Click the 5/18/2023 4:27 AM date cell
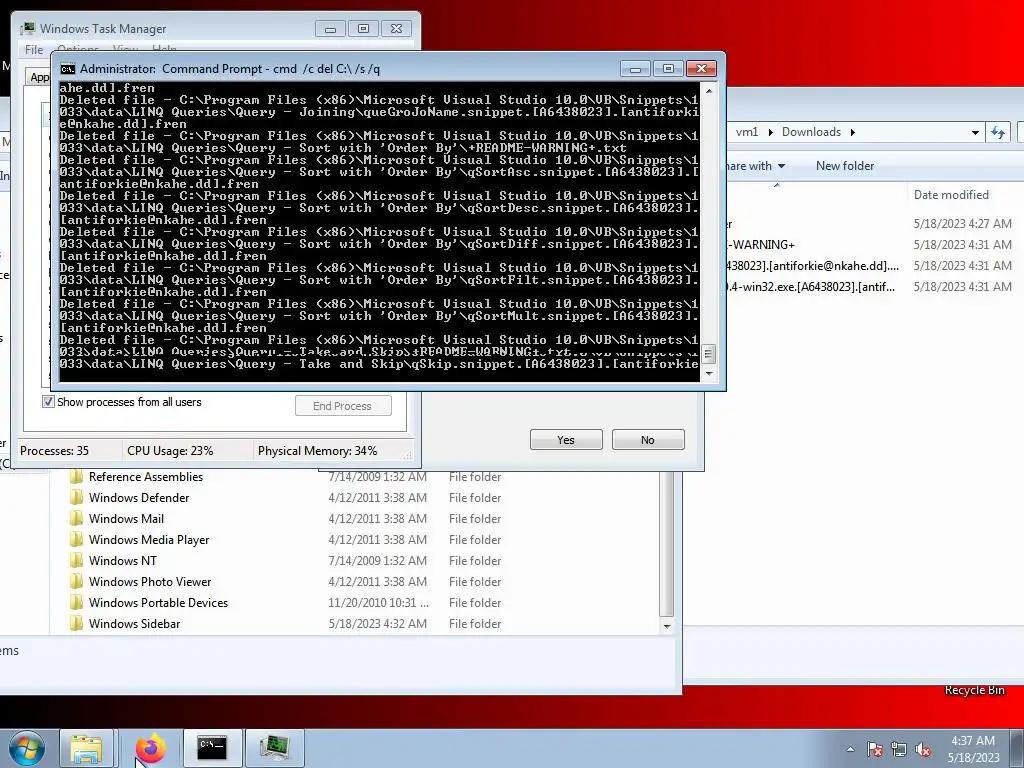The image size is (1024, 768). (x=963, y=223)
